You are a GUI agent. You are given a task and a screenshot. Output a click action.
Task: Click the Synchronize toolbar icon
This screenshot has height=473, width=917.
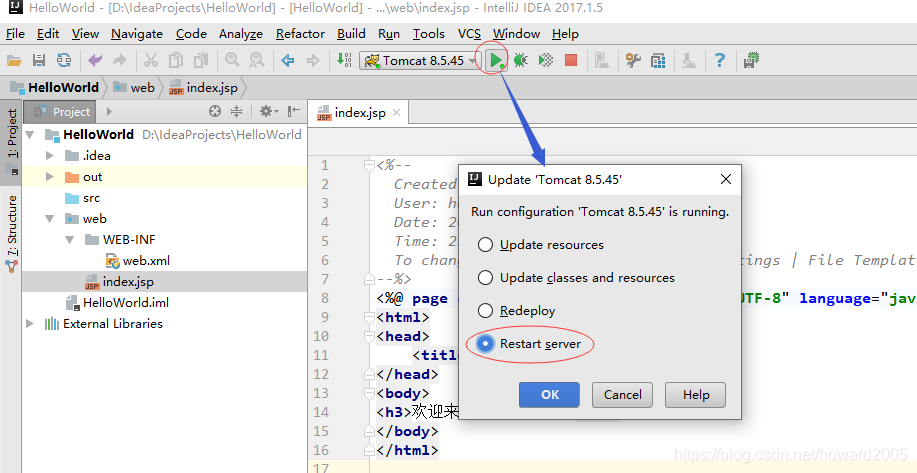[x=64, y=60]
